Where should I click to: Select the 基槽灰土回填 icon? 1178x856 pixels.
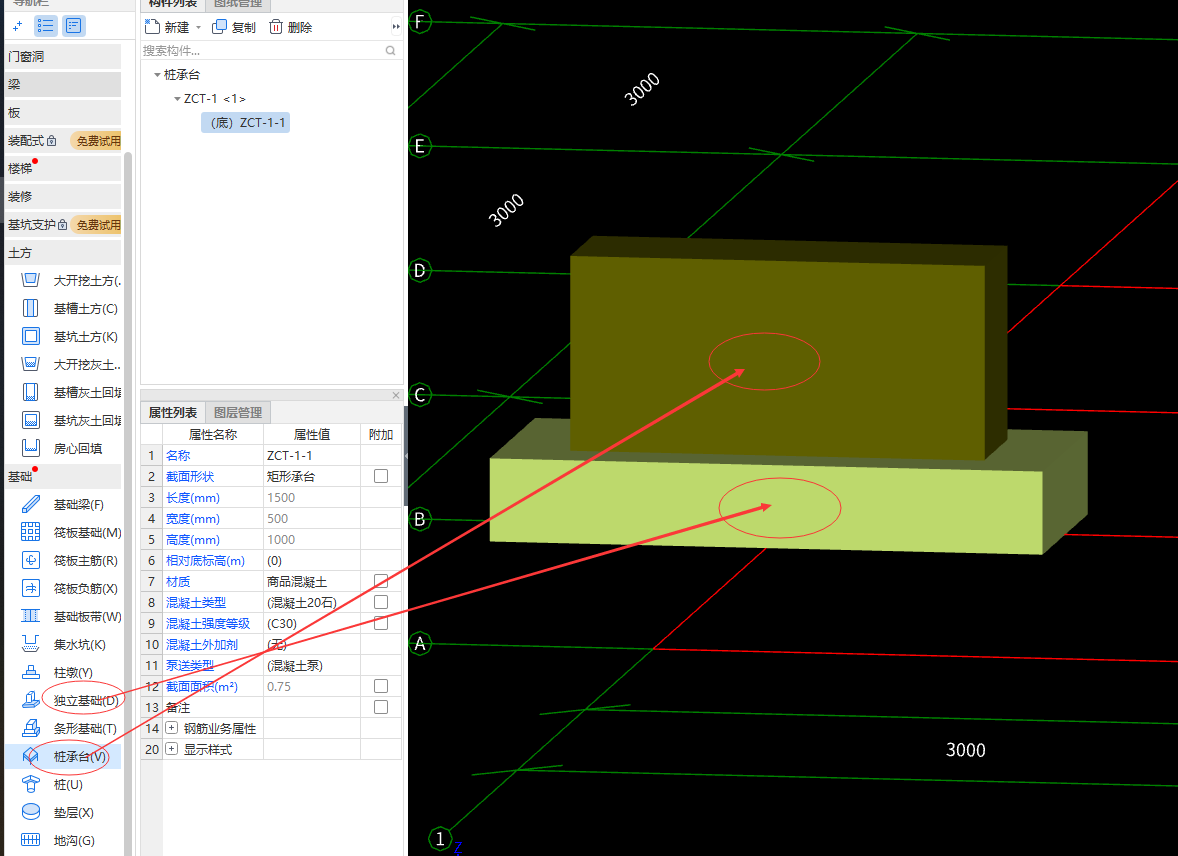31,392
